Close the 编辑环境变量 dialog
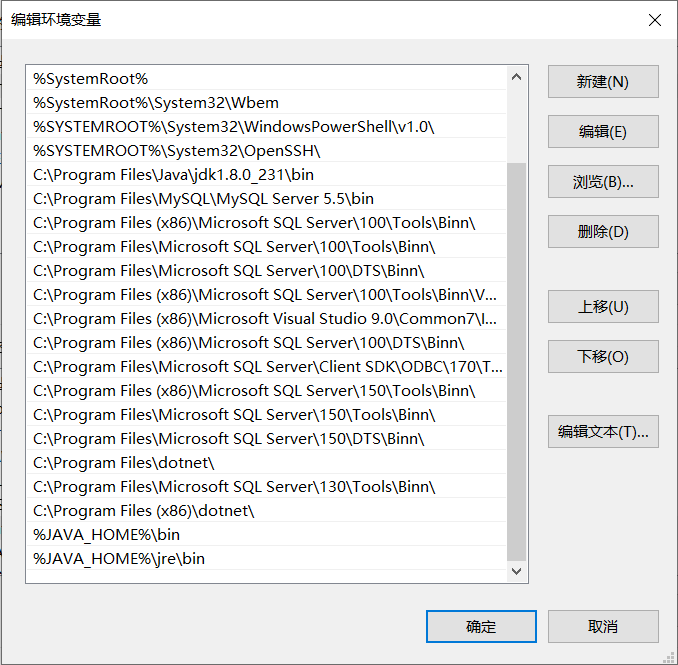 (655, 20)
